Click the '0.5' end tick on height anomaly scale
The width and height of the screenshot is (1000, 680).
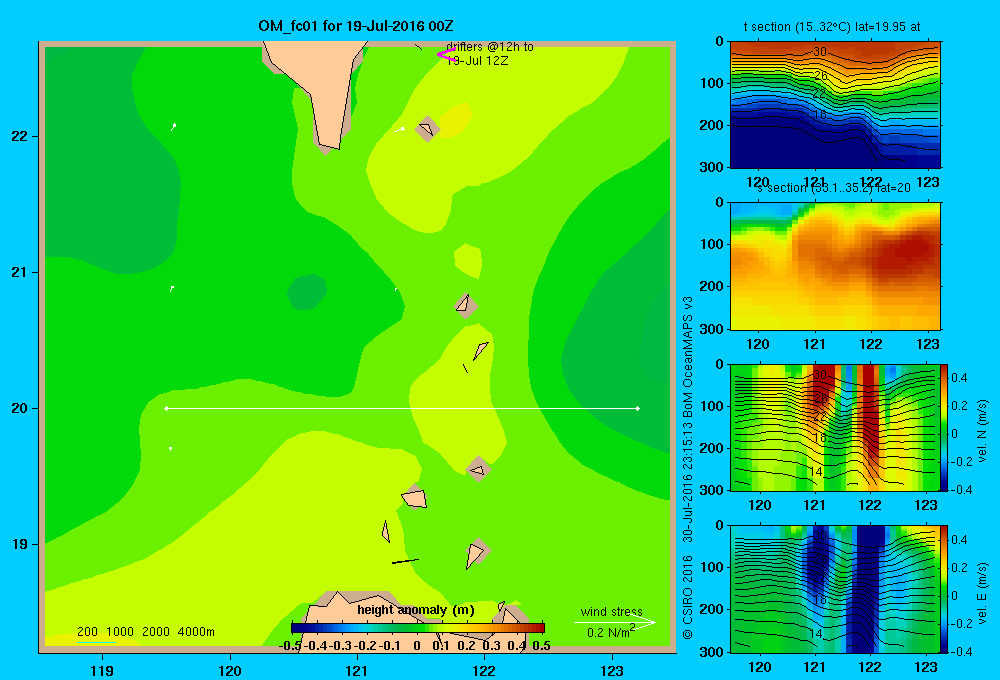[541, 646]
